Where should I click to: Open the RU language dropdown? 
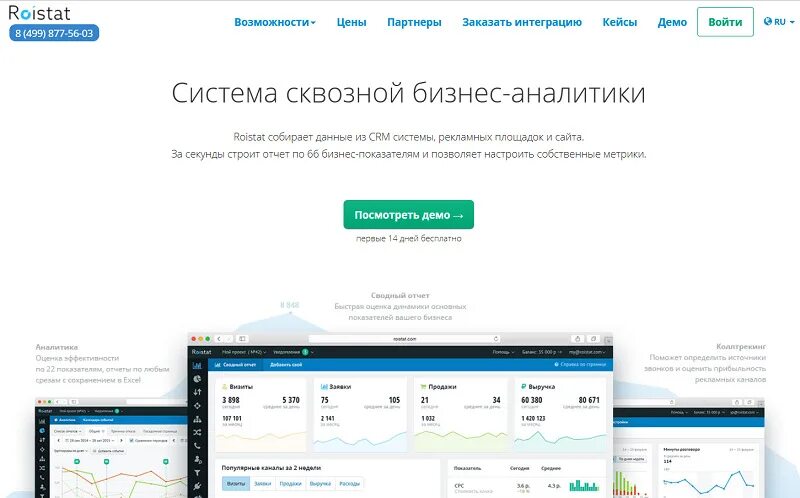[779, 22]
